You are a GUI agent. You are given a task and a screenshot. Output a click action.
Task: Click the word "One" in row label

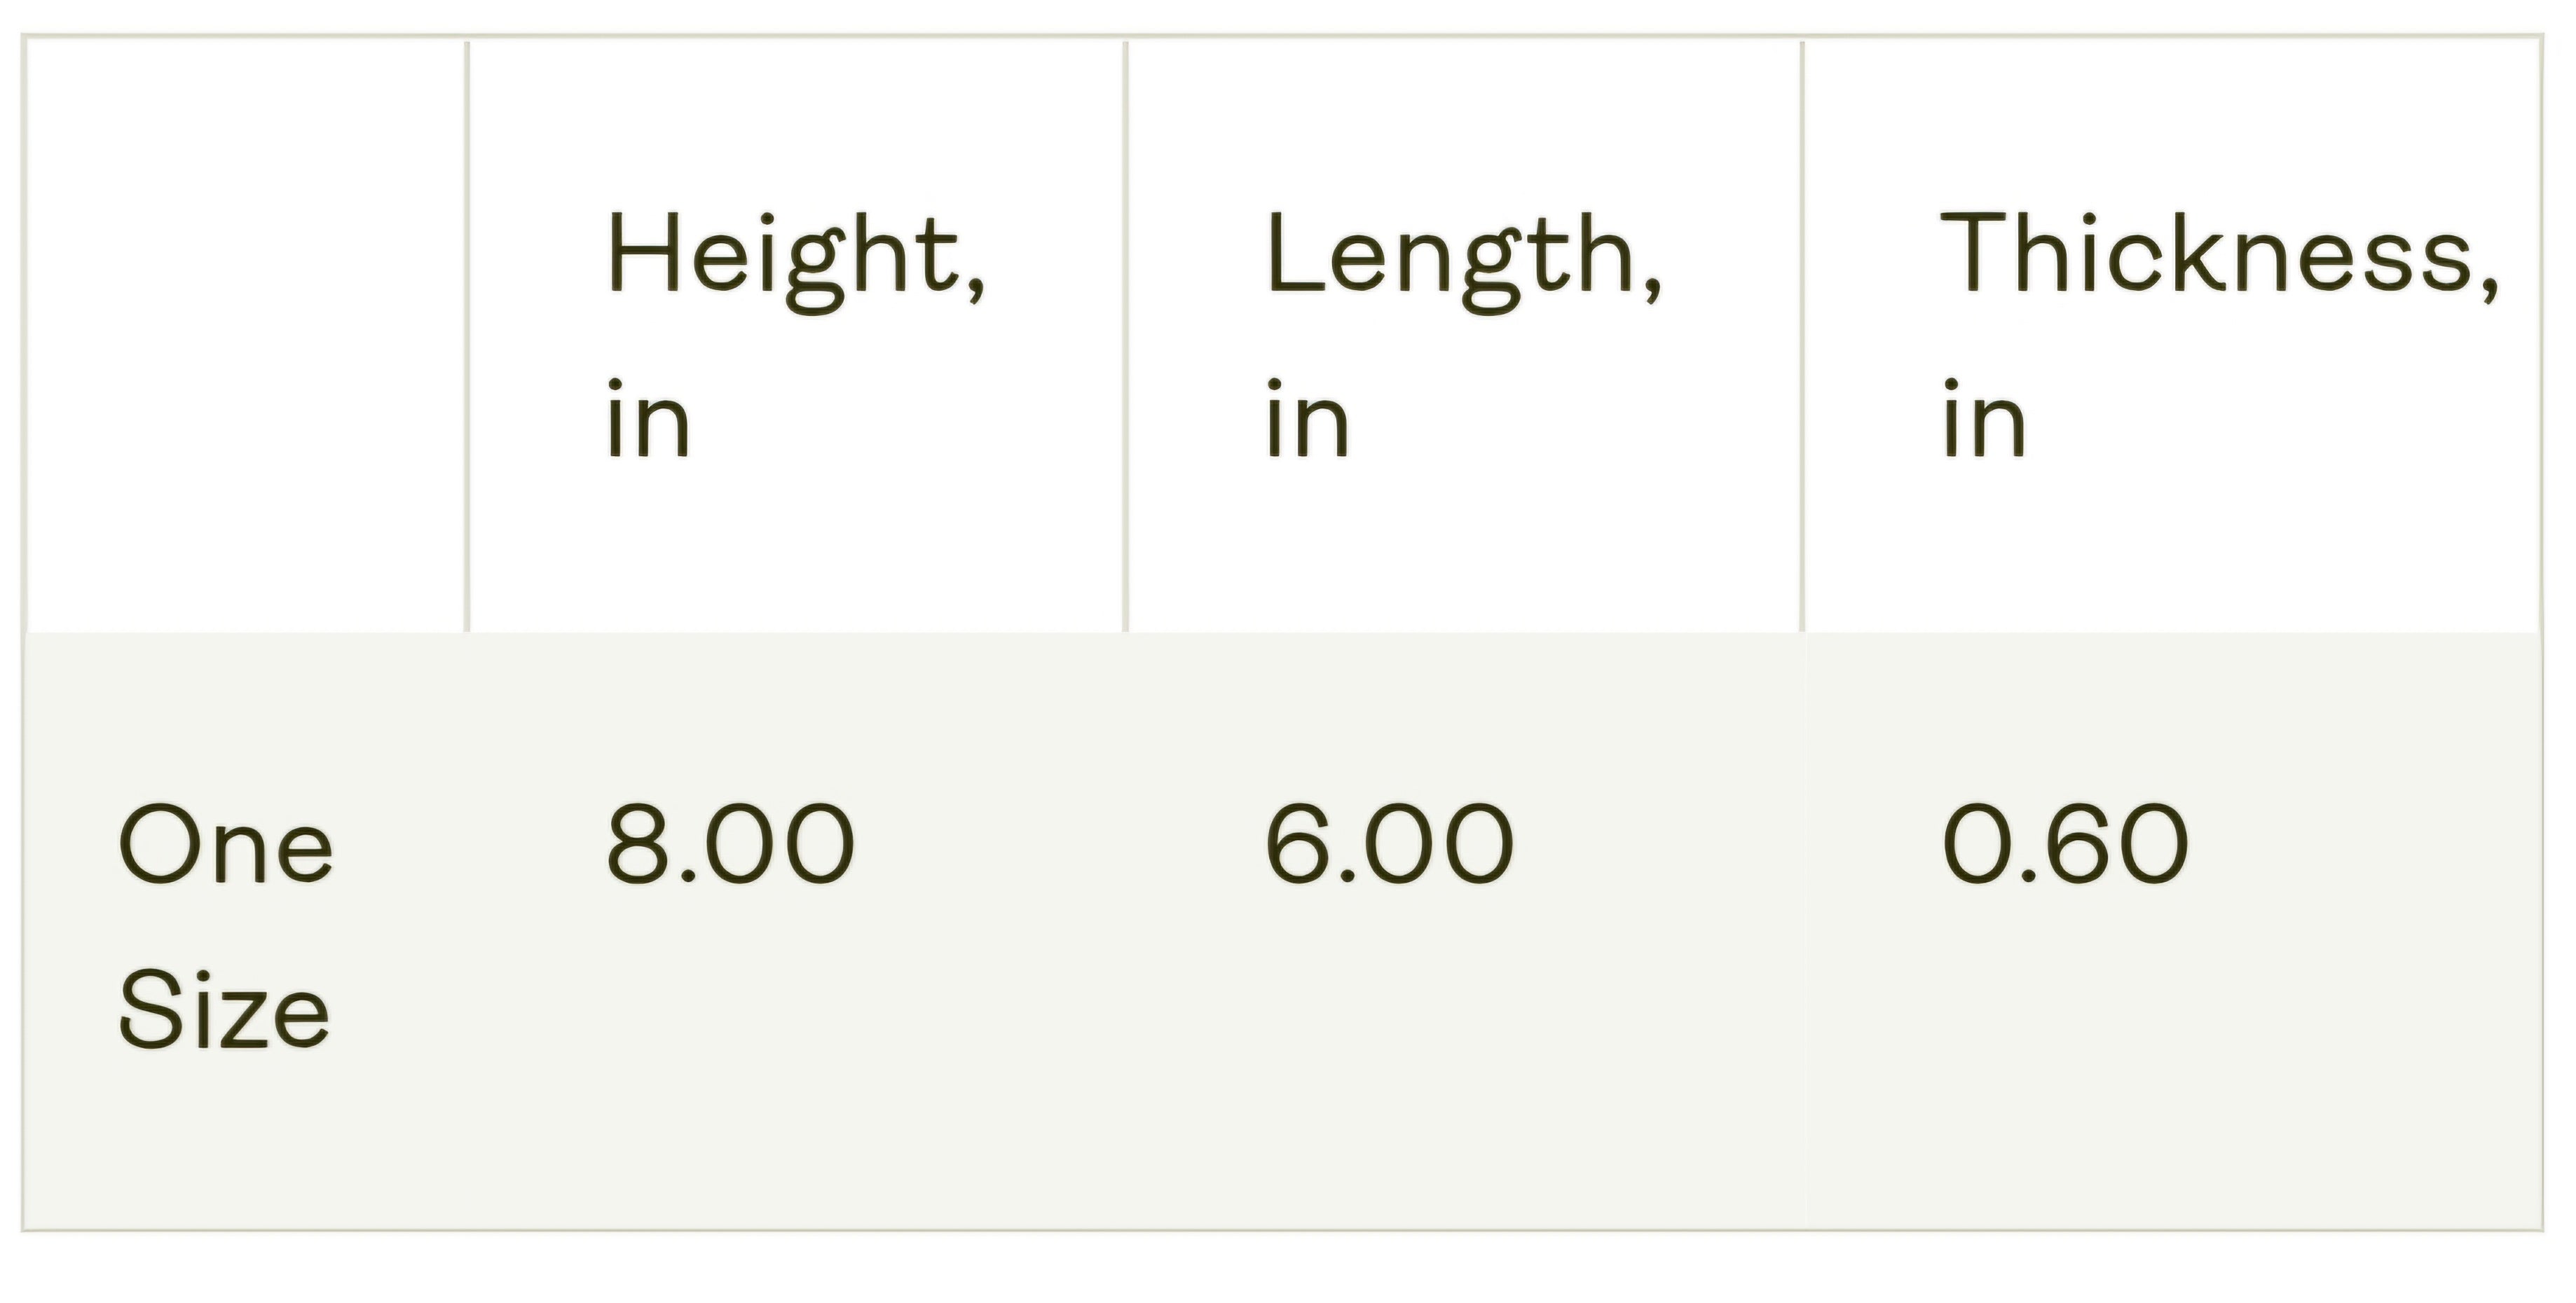point(226,845)
